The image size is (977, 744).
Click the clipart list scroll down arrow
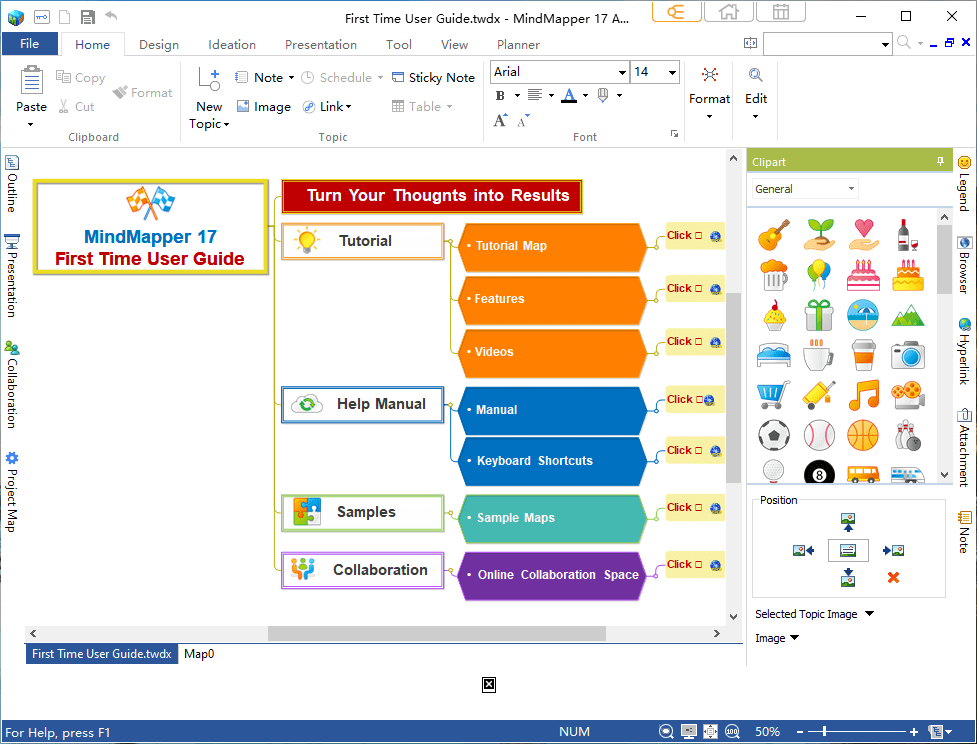[944, 475]
